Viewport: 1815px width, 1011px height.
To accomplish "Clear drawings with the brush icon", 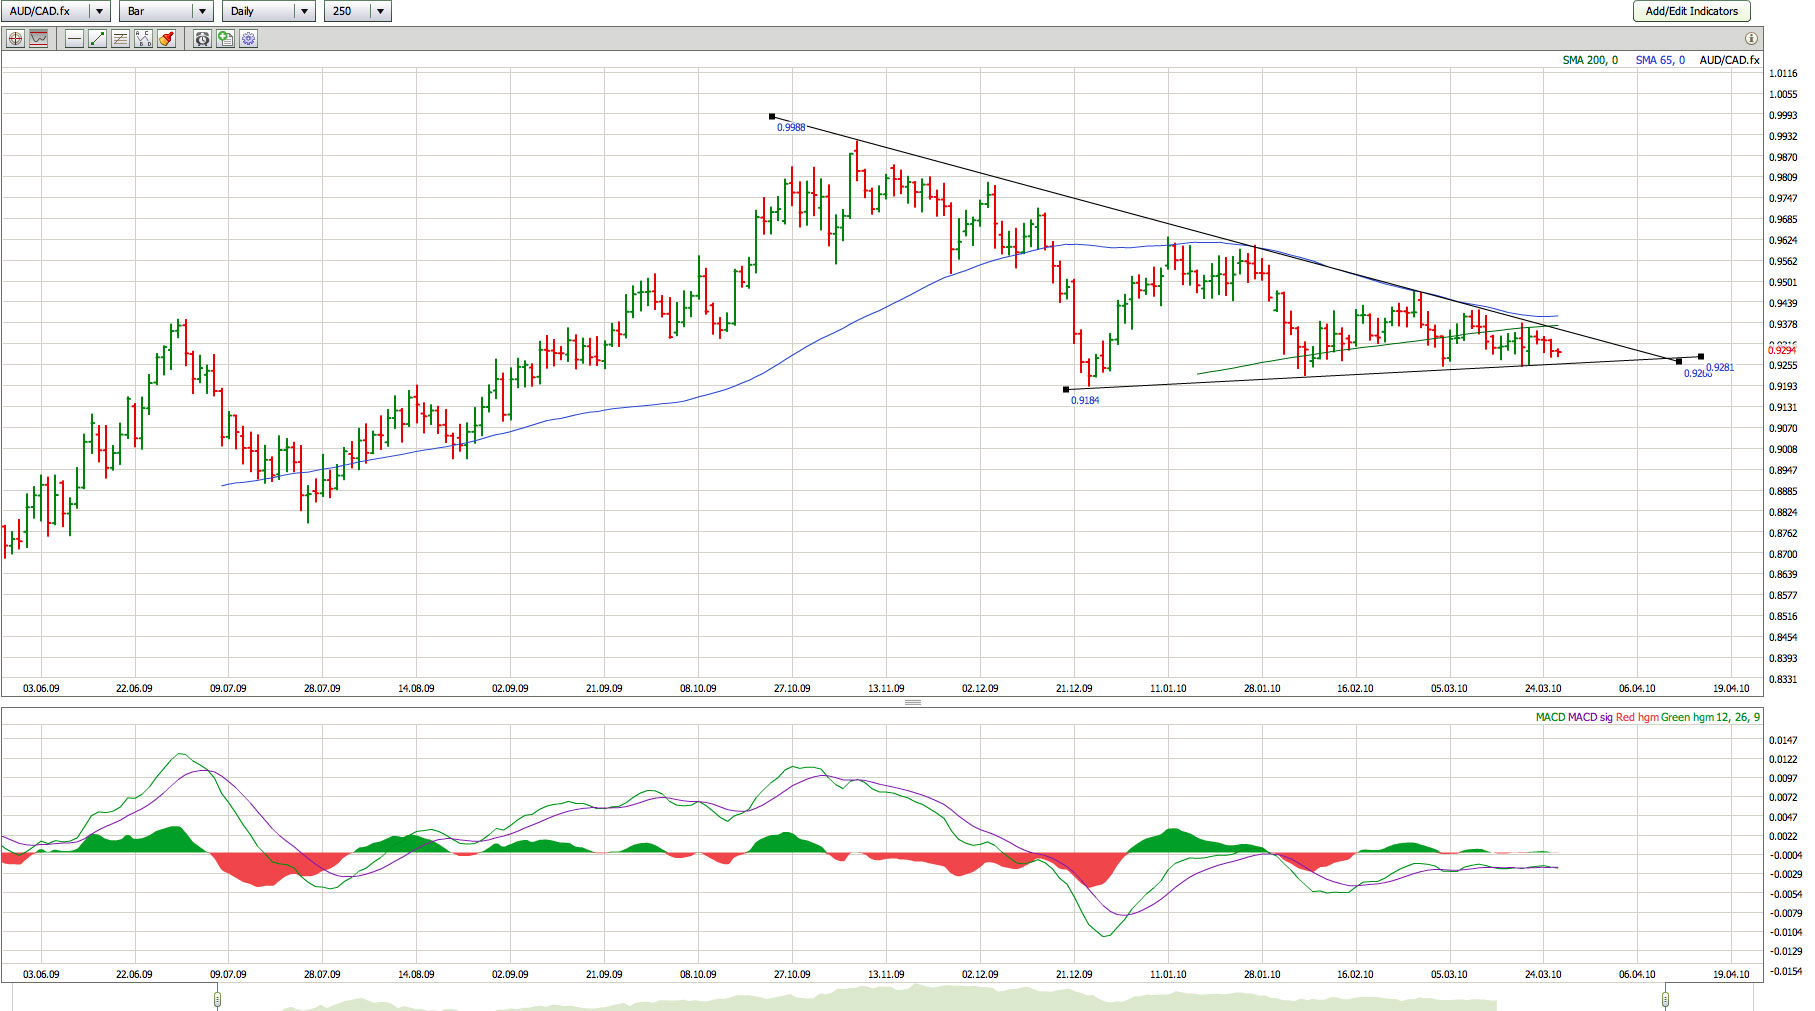I will pos(166,39).
